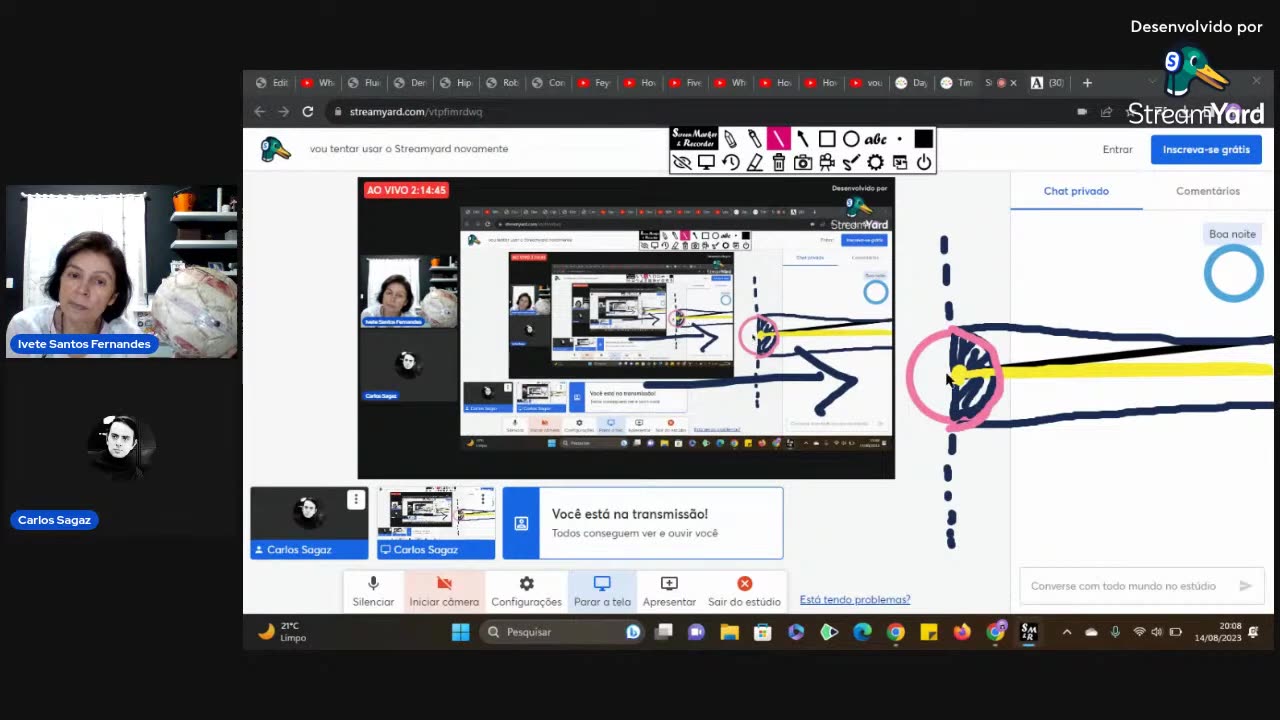Viewport: 1280px width, 720px height.
Task: Open Screen Marker app in taskbar
Action: [x=1029, y=632]
